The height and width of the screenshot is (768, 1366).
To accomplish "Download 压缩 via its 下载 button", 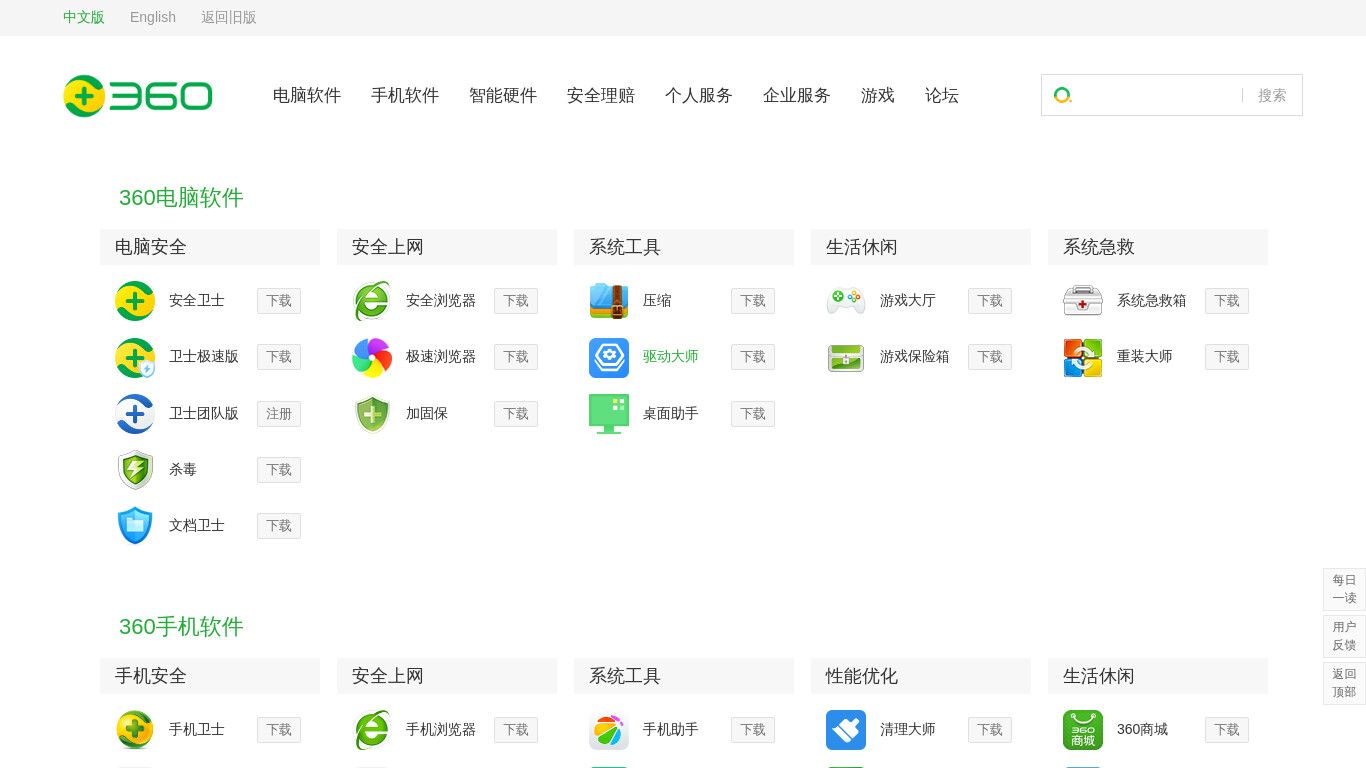I will (753, 301).
